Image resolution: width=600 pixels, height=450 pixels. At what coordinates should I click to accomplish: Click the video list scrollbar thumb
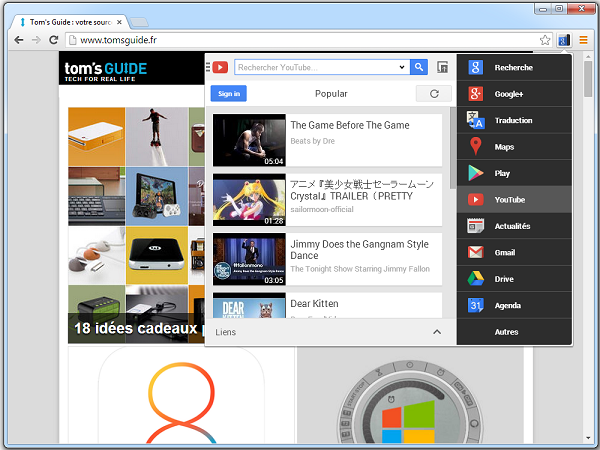(x=453, y=147)
